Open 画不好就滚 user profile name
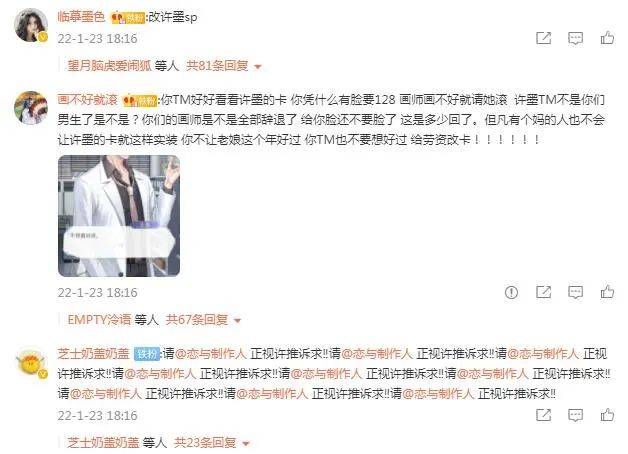 point(87,99)
